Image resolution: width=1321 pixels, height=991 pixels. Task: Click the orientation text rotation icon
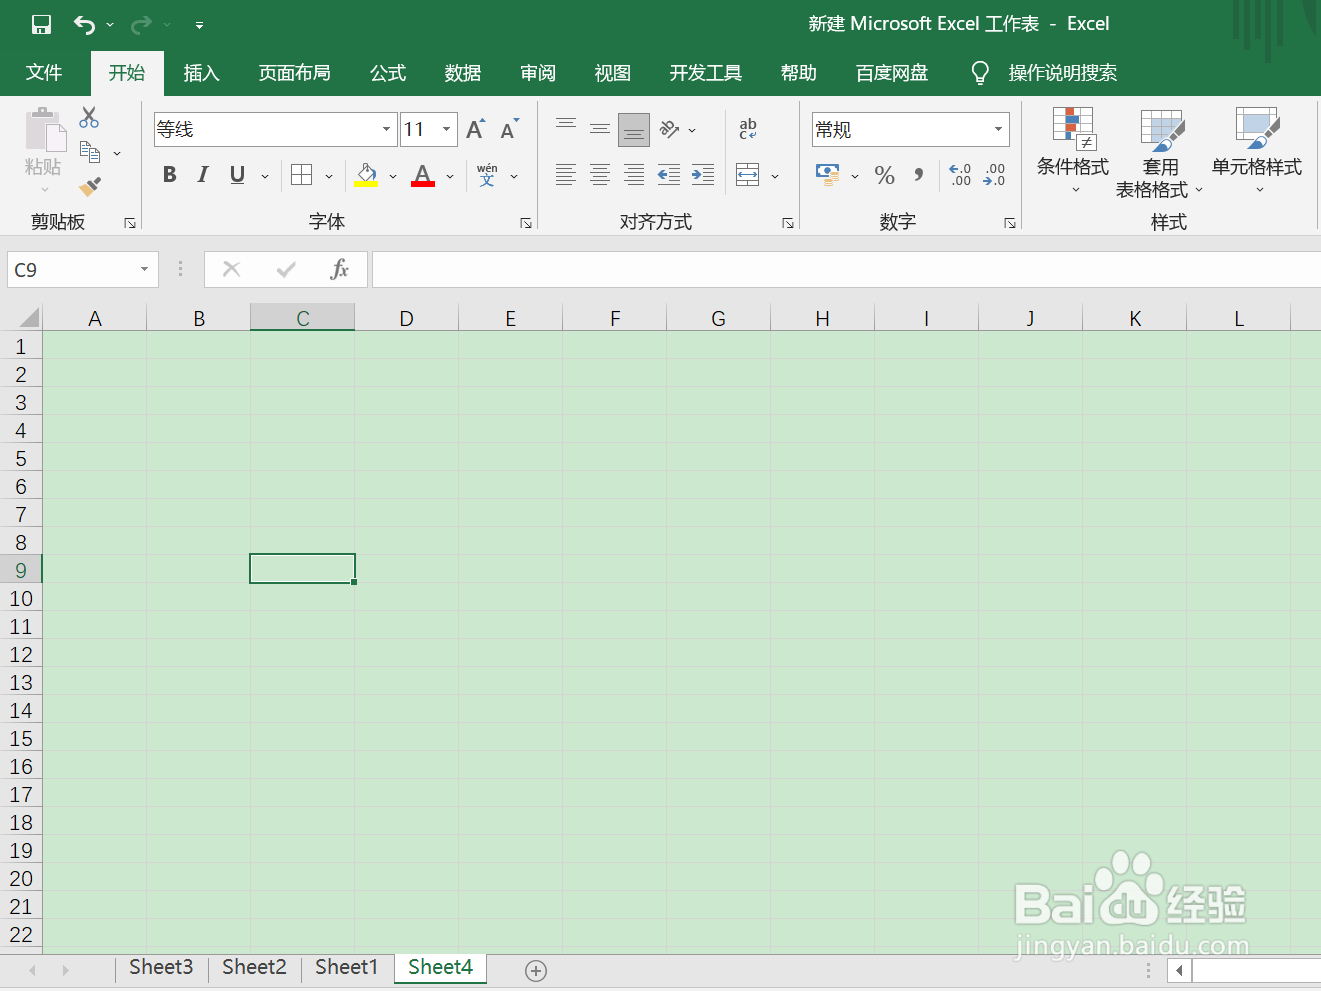click(x=670, y=129)
